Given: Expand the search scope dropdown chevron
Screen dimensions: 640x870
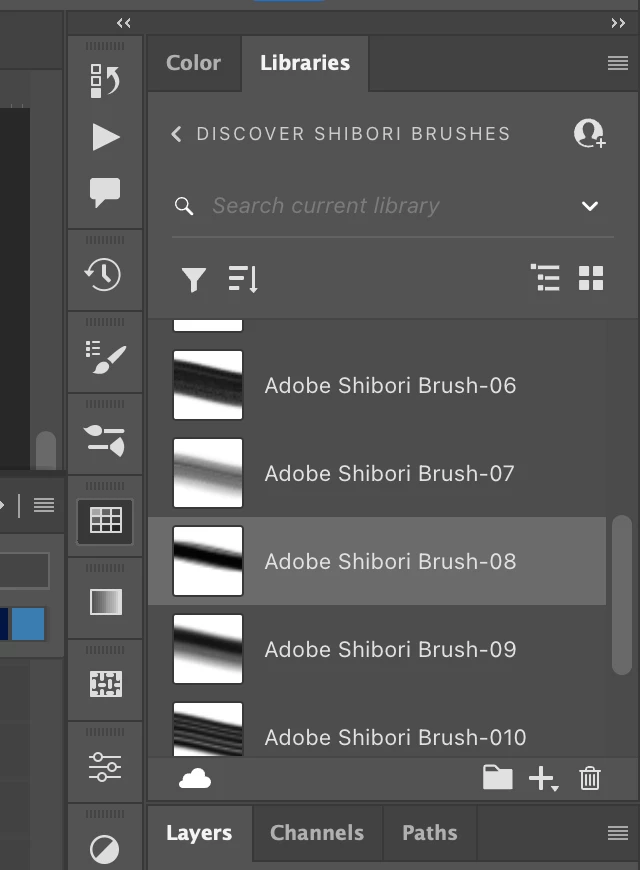Looking at the screenshot, I should tap(589, 206).
